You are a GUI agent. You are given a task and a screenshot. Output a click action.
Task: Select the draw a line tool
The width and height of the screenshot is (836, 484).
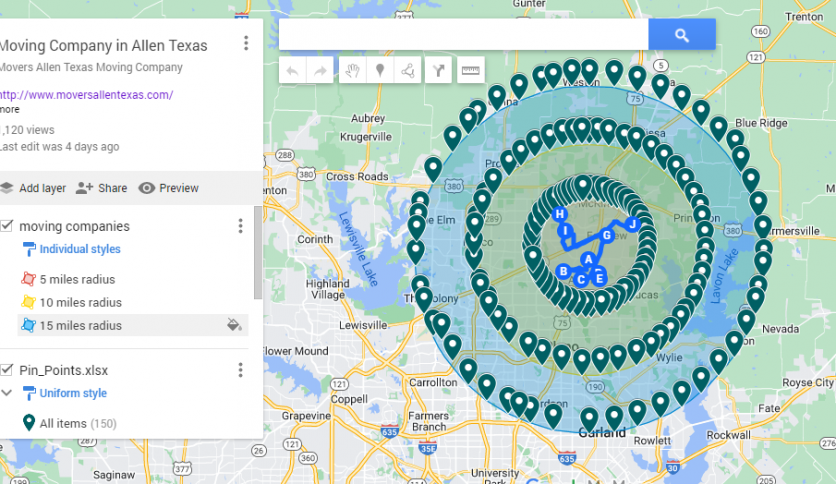[x=408, y=70]
